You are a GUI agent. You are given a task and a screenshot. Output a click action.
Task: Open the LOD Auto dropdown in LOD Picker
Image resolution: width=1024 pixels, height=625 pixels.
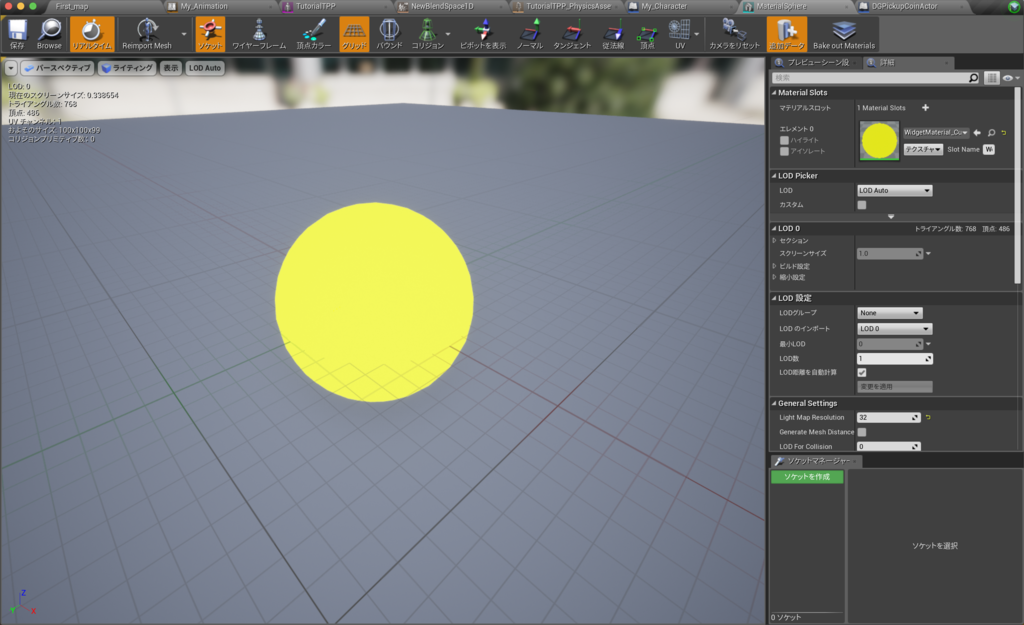[894, 190]
